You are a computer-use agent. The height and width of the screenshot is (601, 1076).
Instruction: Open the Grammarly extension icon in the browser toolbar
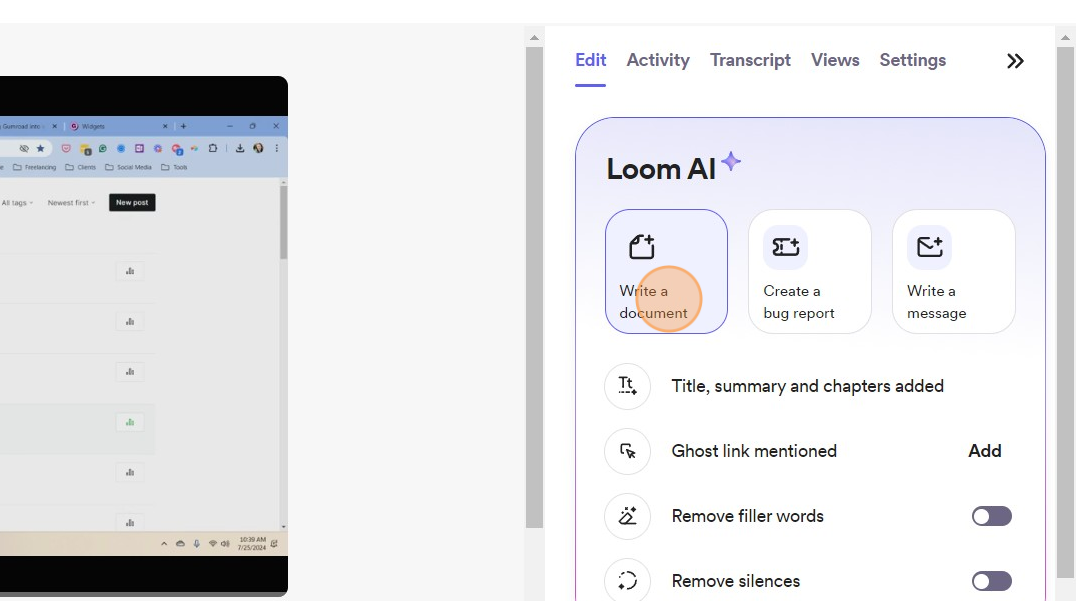pos(102,147)
